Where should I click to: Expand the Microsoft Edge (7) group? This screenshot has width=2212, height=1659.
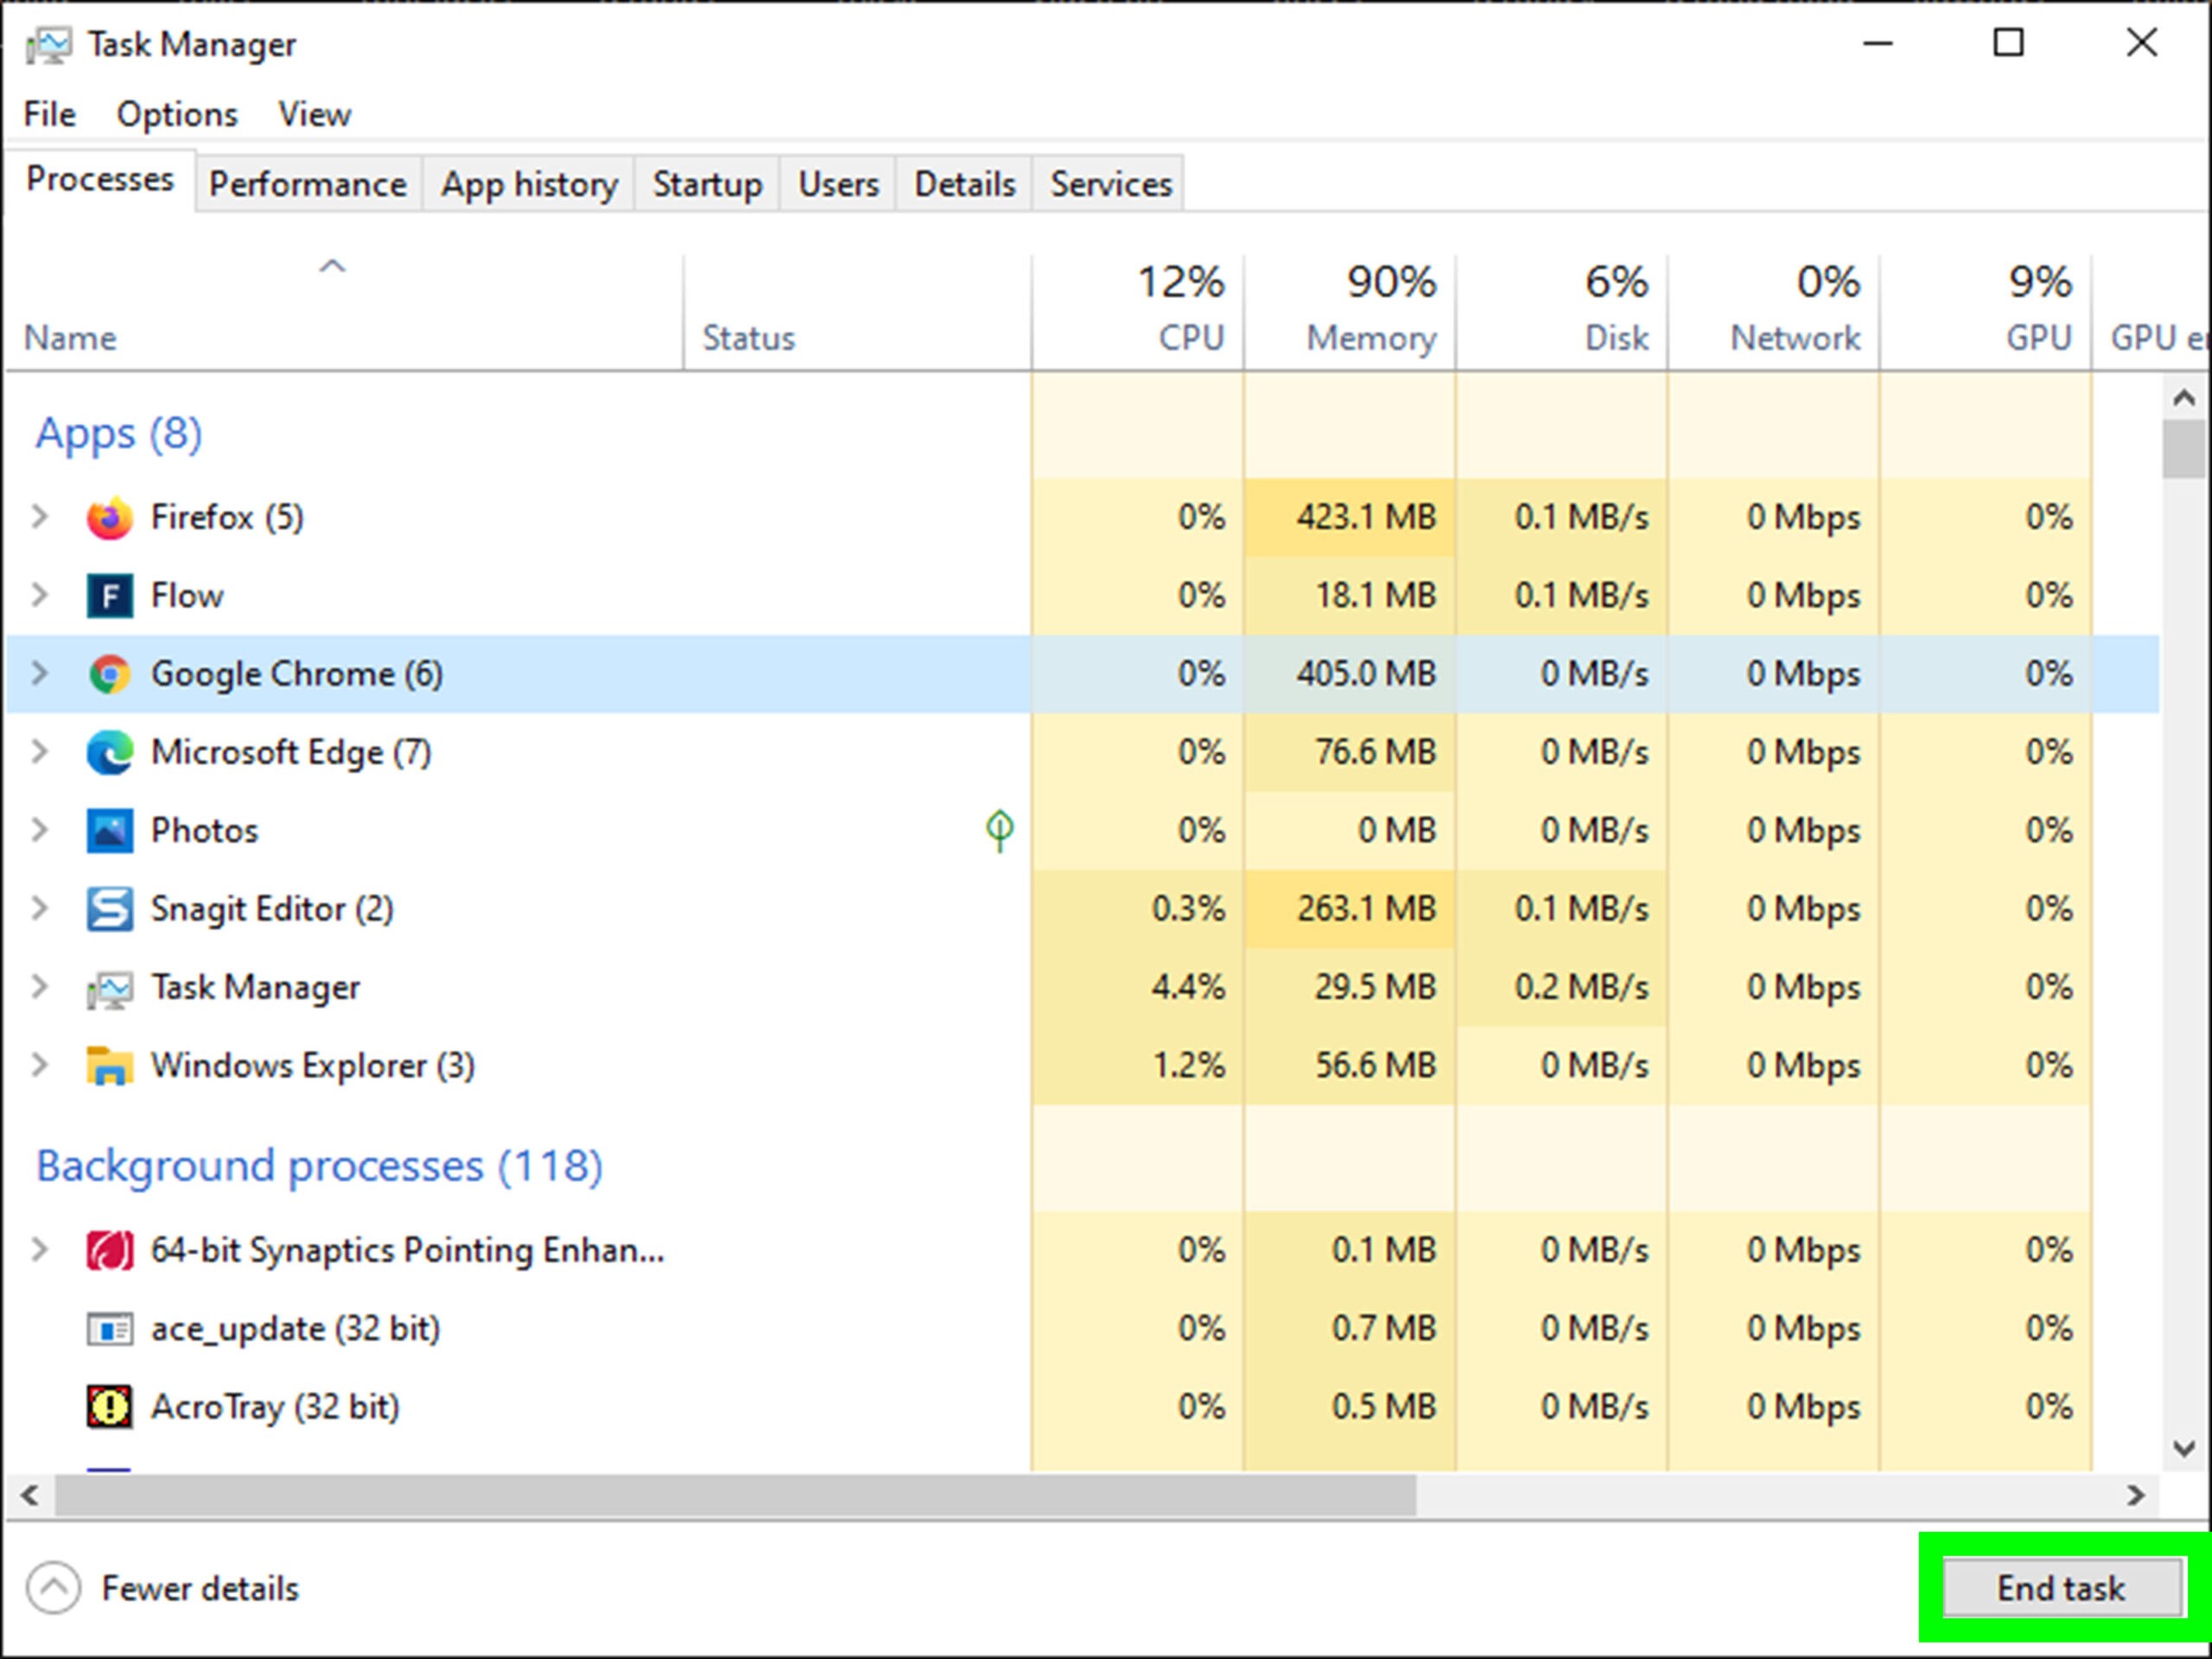[40, 751]
